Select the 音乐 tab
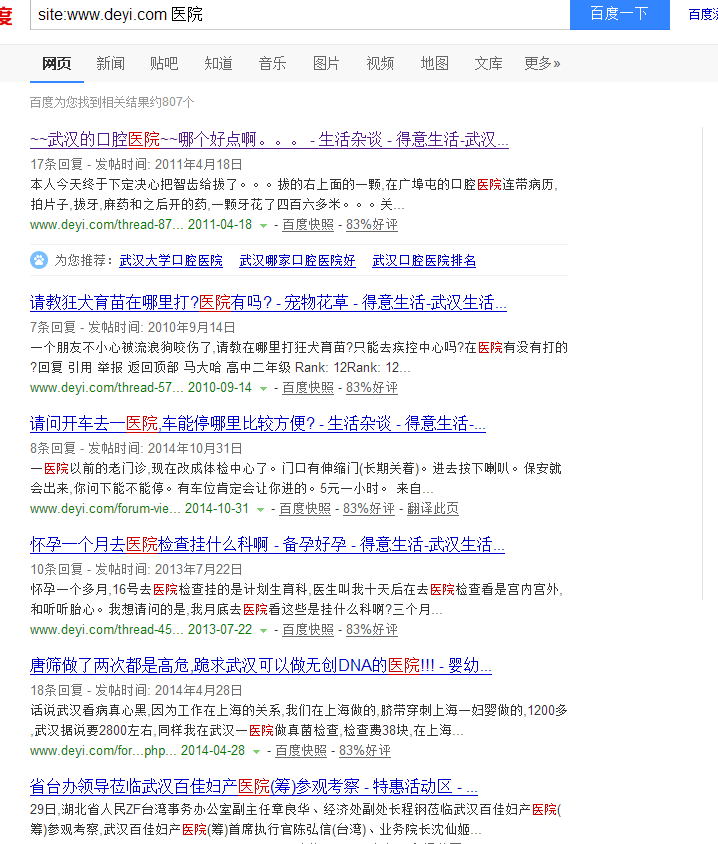 click(x=272, y=64)
